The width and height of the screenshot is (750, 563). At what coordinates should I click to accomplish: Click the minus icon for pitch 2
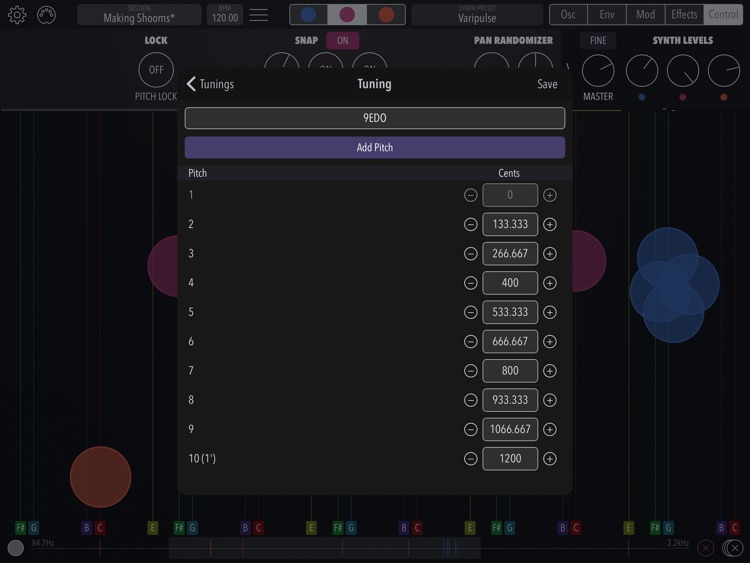pyautogui.click(x=471, y=224)
